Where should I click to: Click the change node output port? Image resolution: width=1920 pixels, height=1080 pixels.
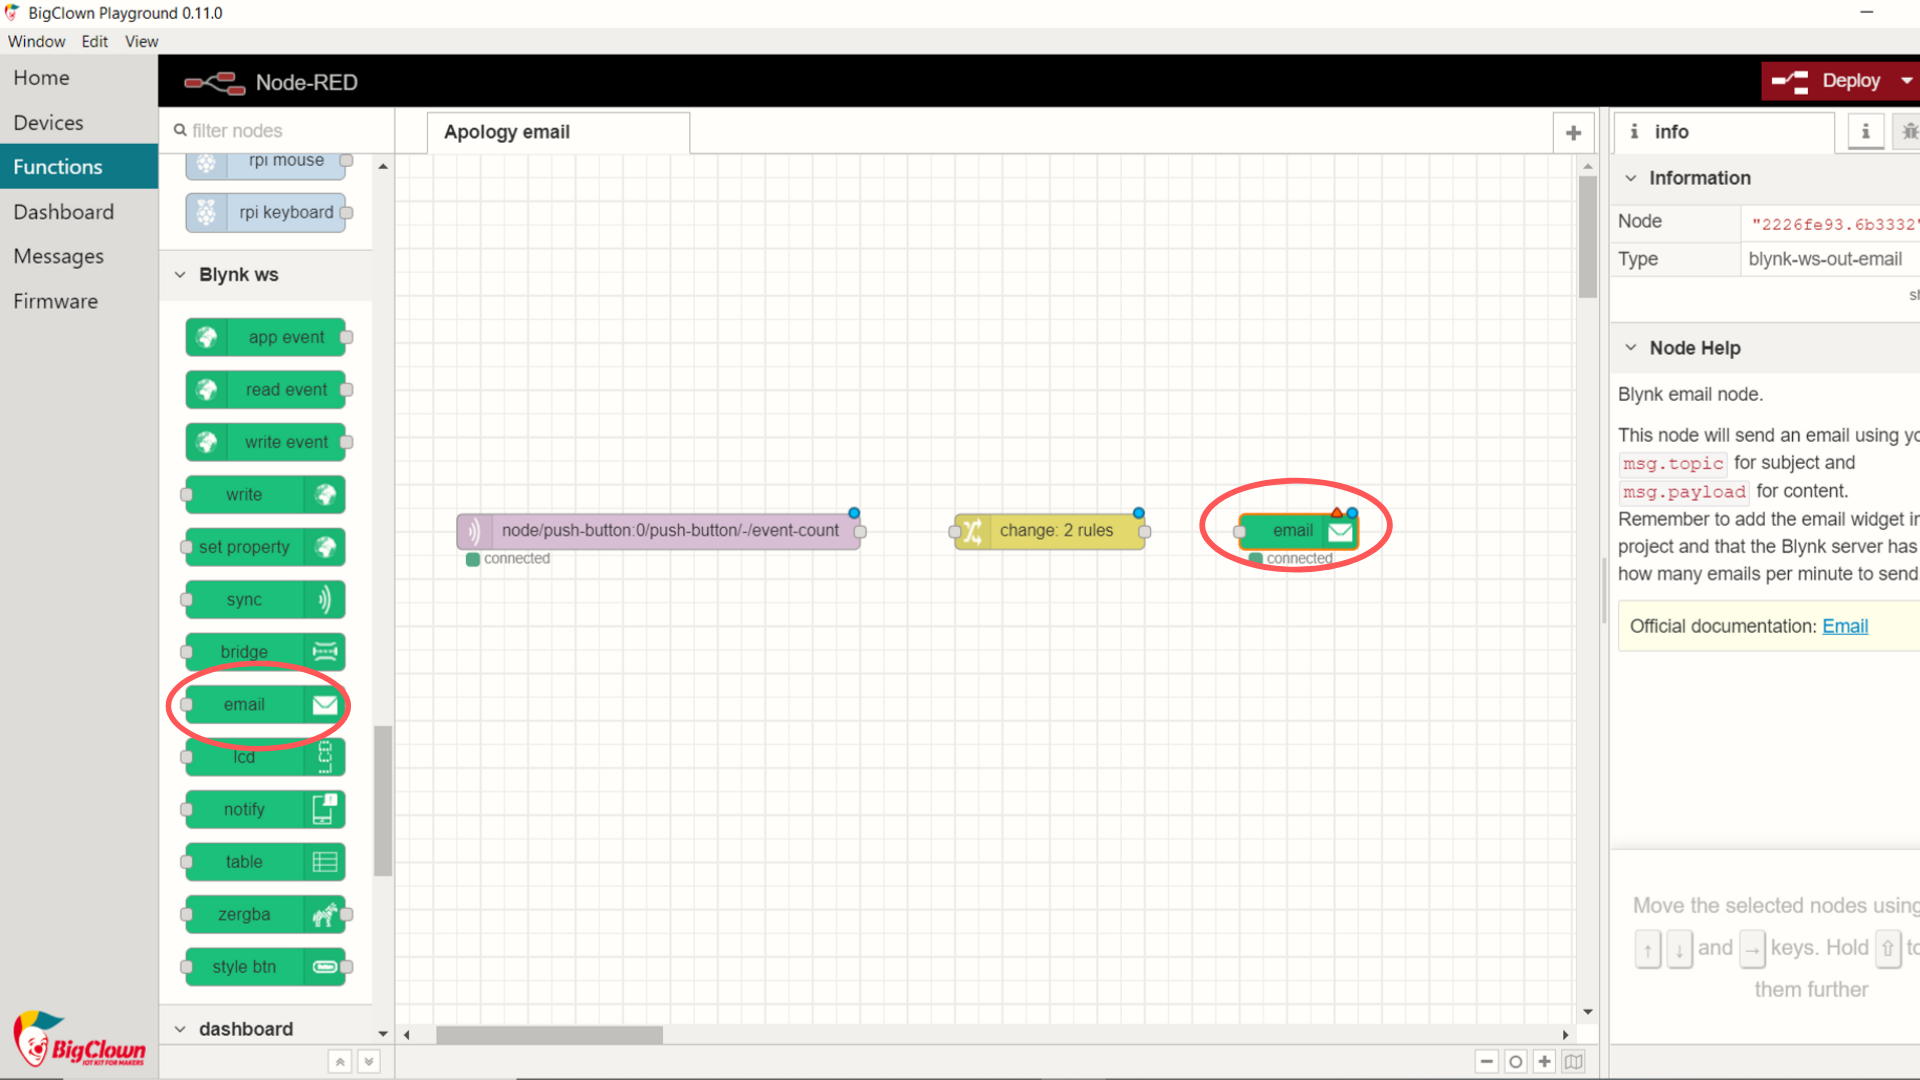coord(1145,531)
